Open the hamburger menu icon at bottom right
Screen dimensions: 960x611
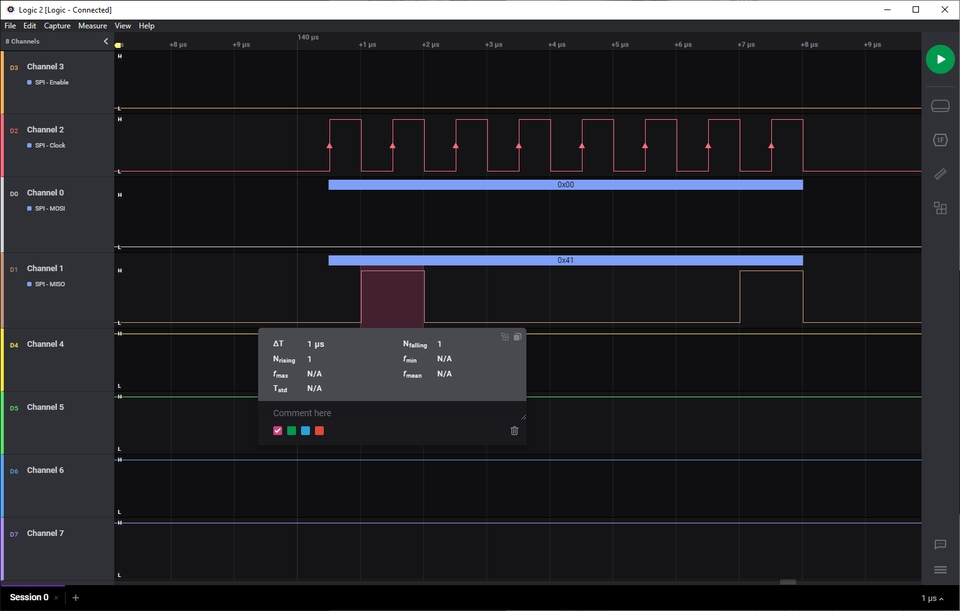[940, 570]
